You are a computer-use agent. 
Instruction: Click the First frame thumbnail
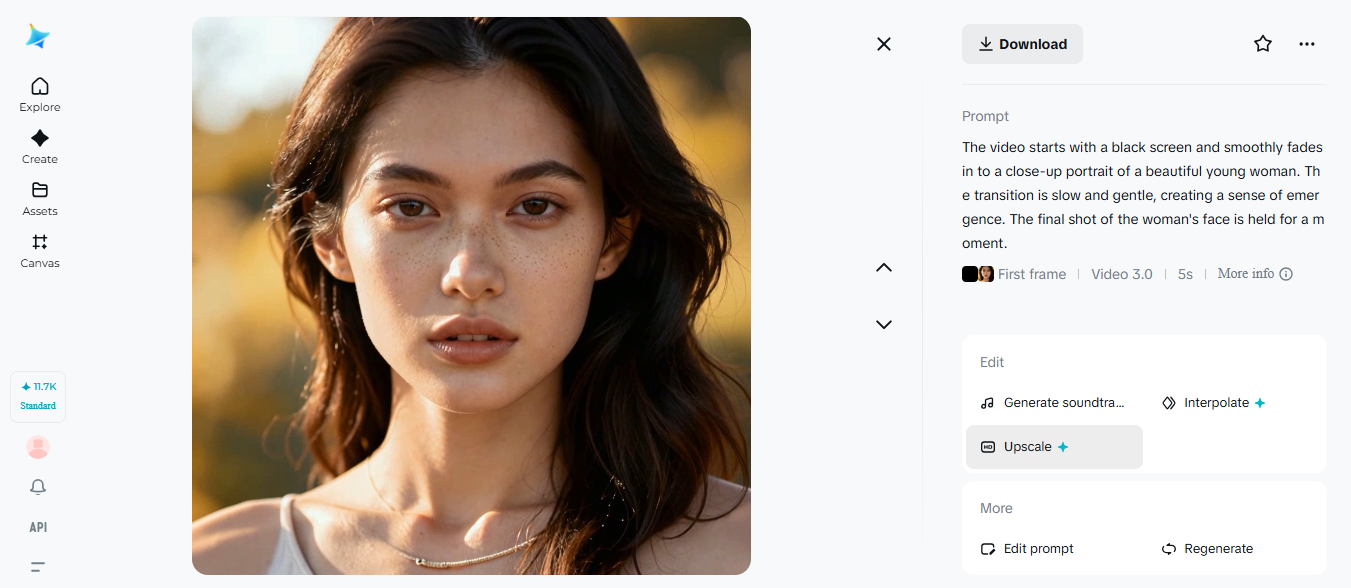pos(978,274)
